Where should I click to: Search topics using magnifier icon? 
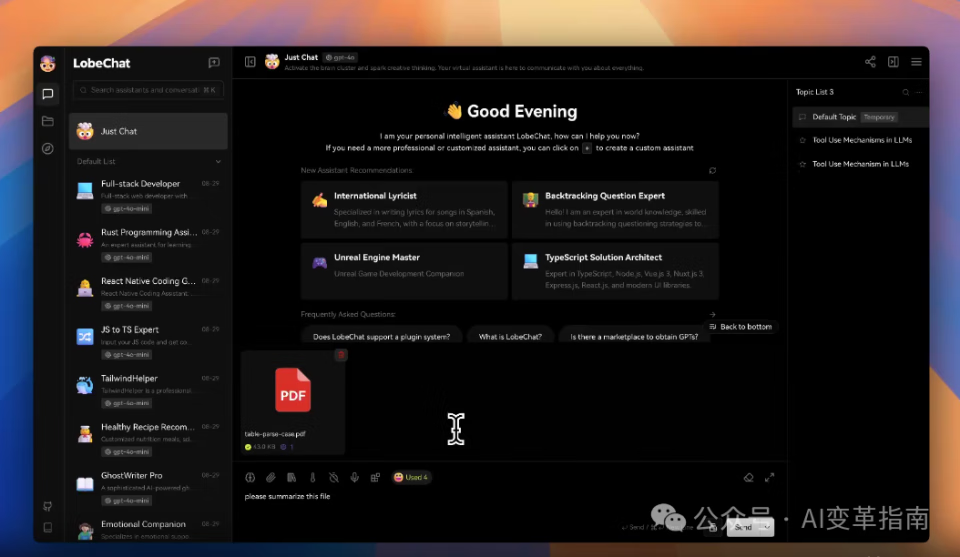tap(906, 92)
